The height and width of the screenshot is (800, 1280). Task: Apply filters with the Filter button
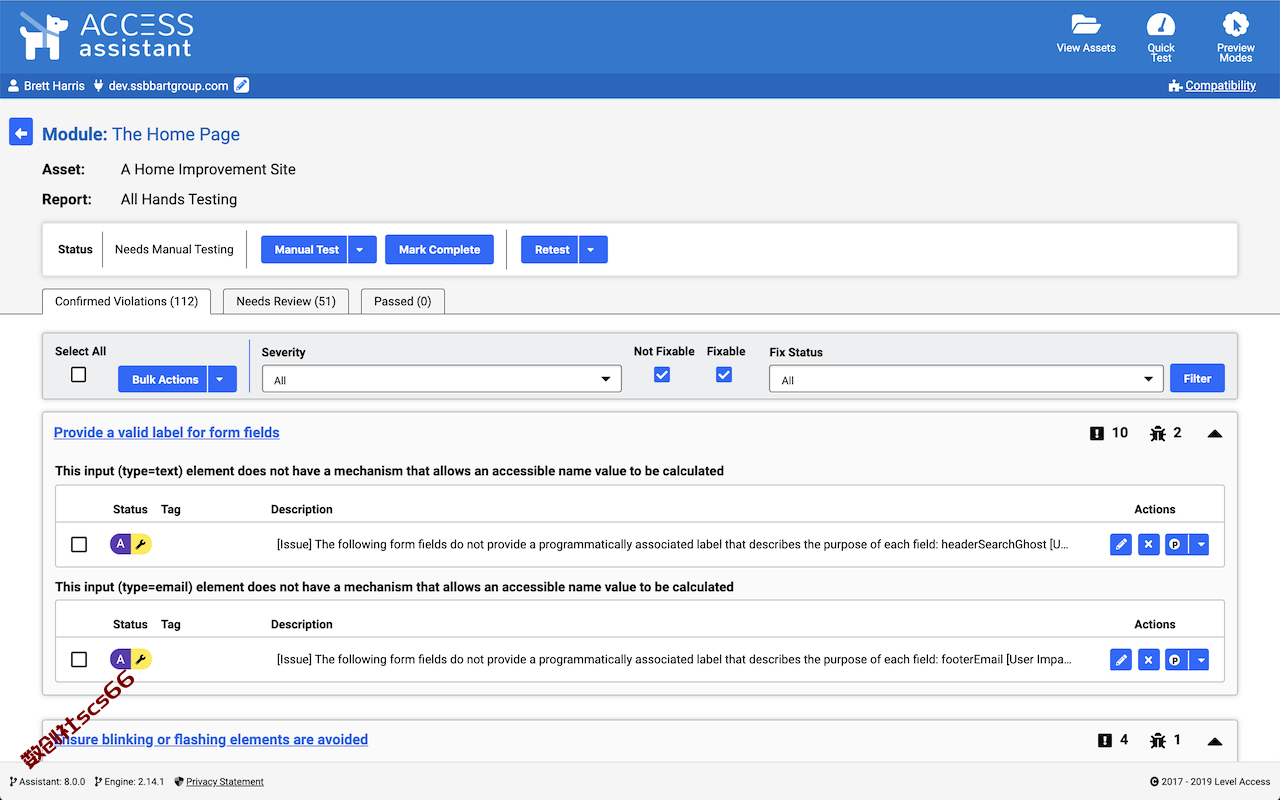tap(1197, 379)
